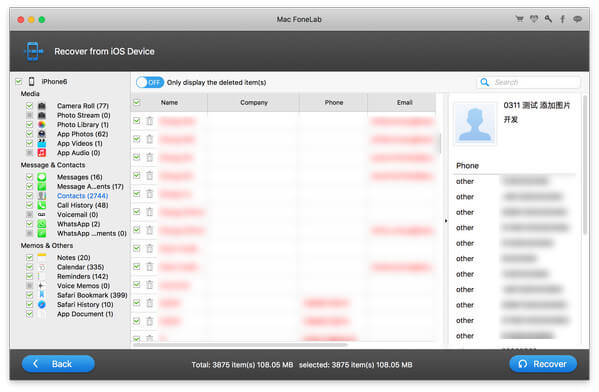
Task: Open Safari Bookmark (399) category
Action: point(92,295)
